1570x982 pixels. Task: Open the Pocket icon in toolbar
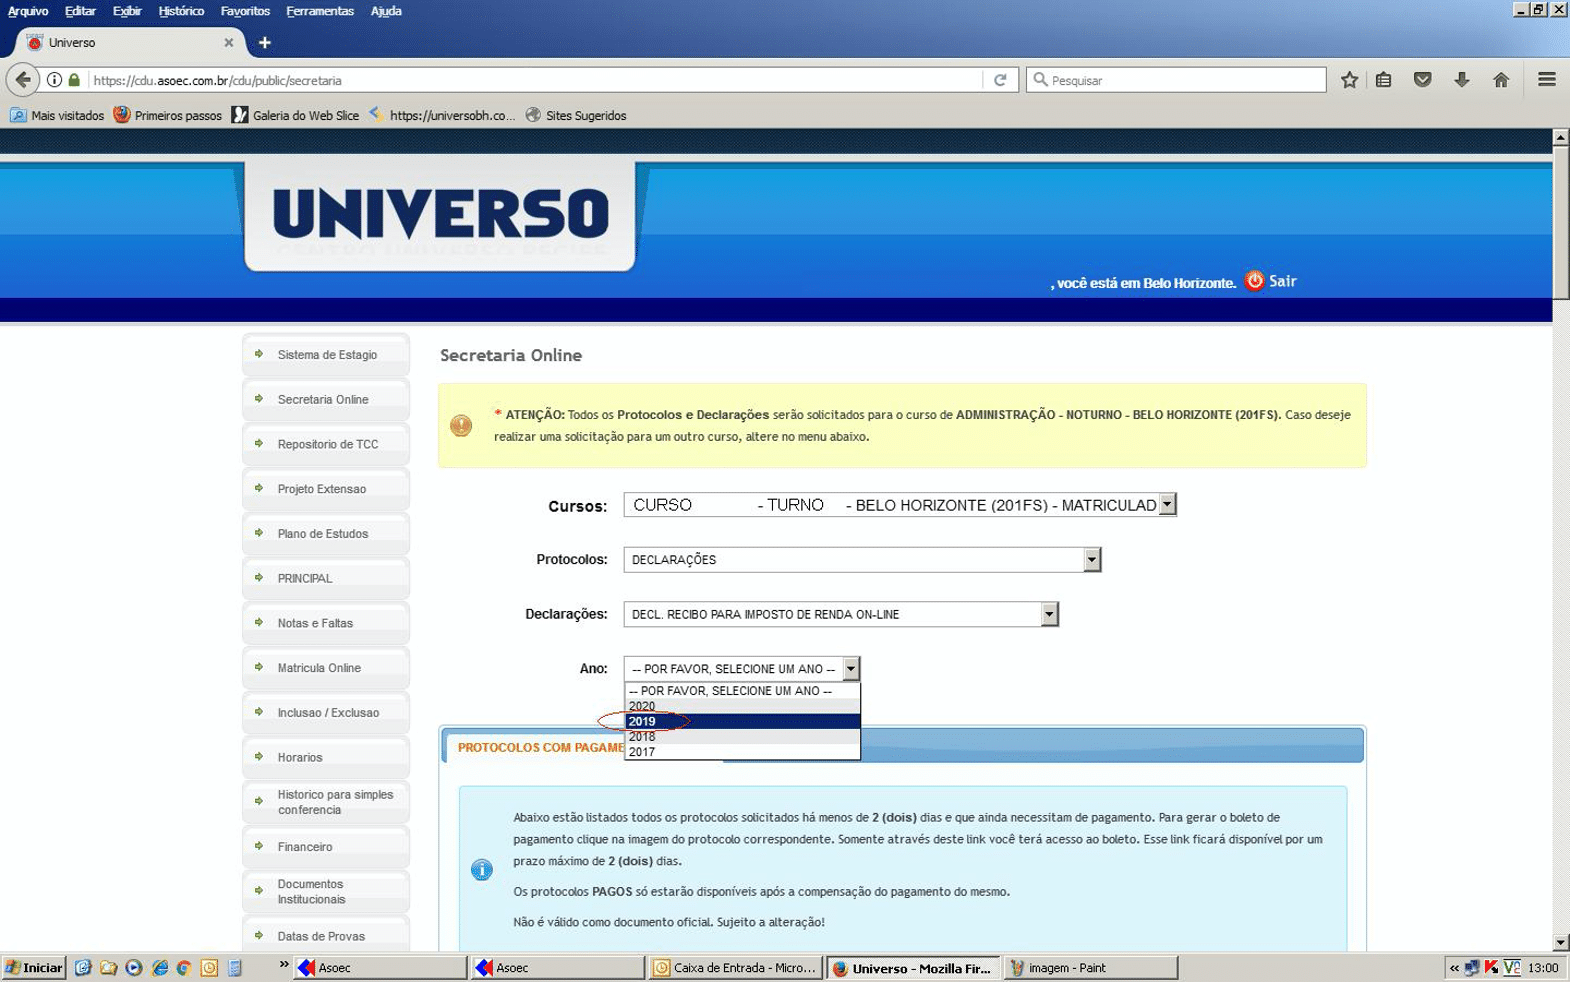(1422, 80)
